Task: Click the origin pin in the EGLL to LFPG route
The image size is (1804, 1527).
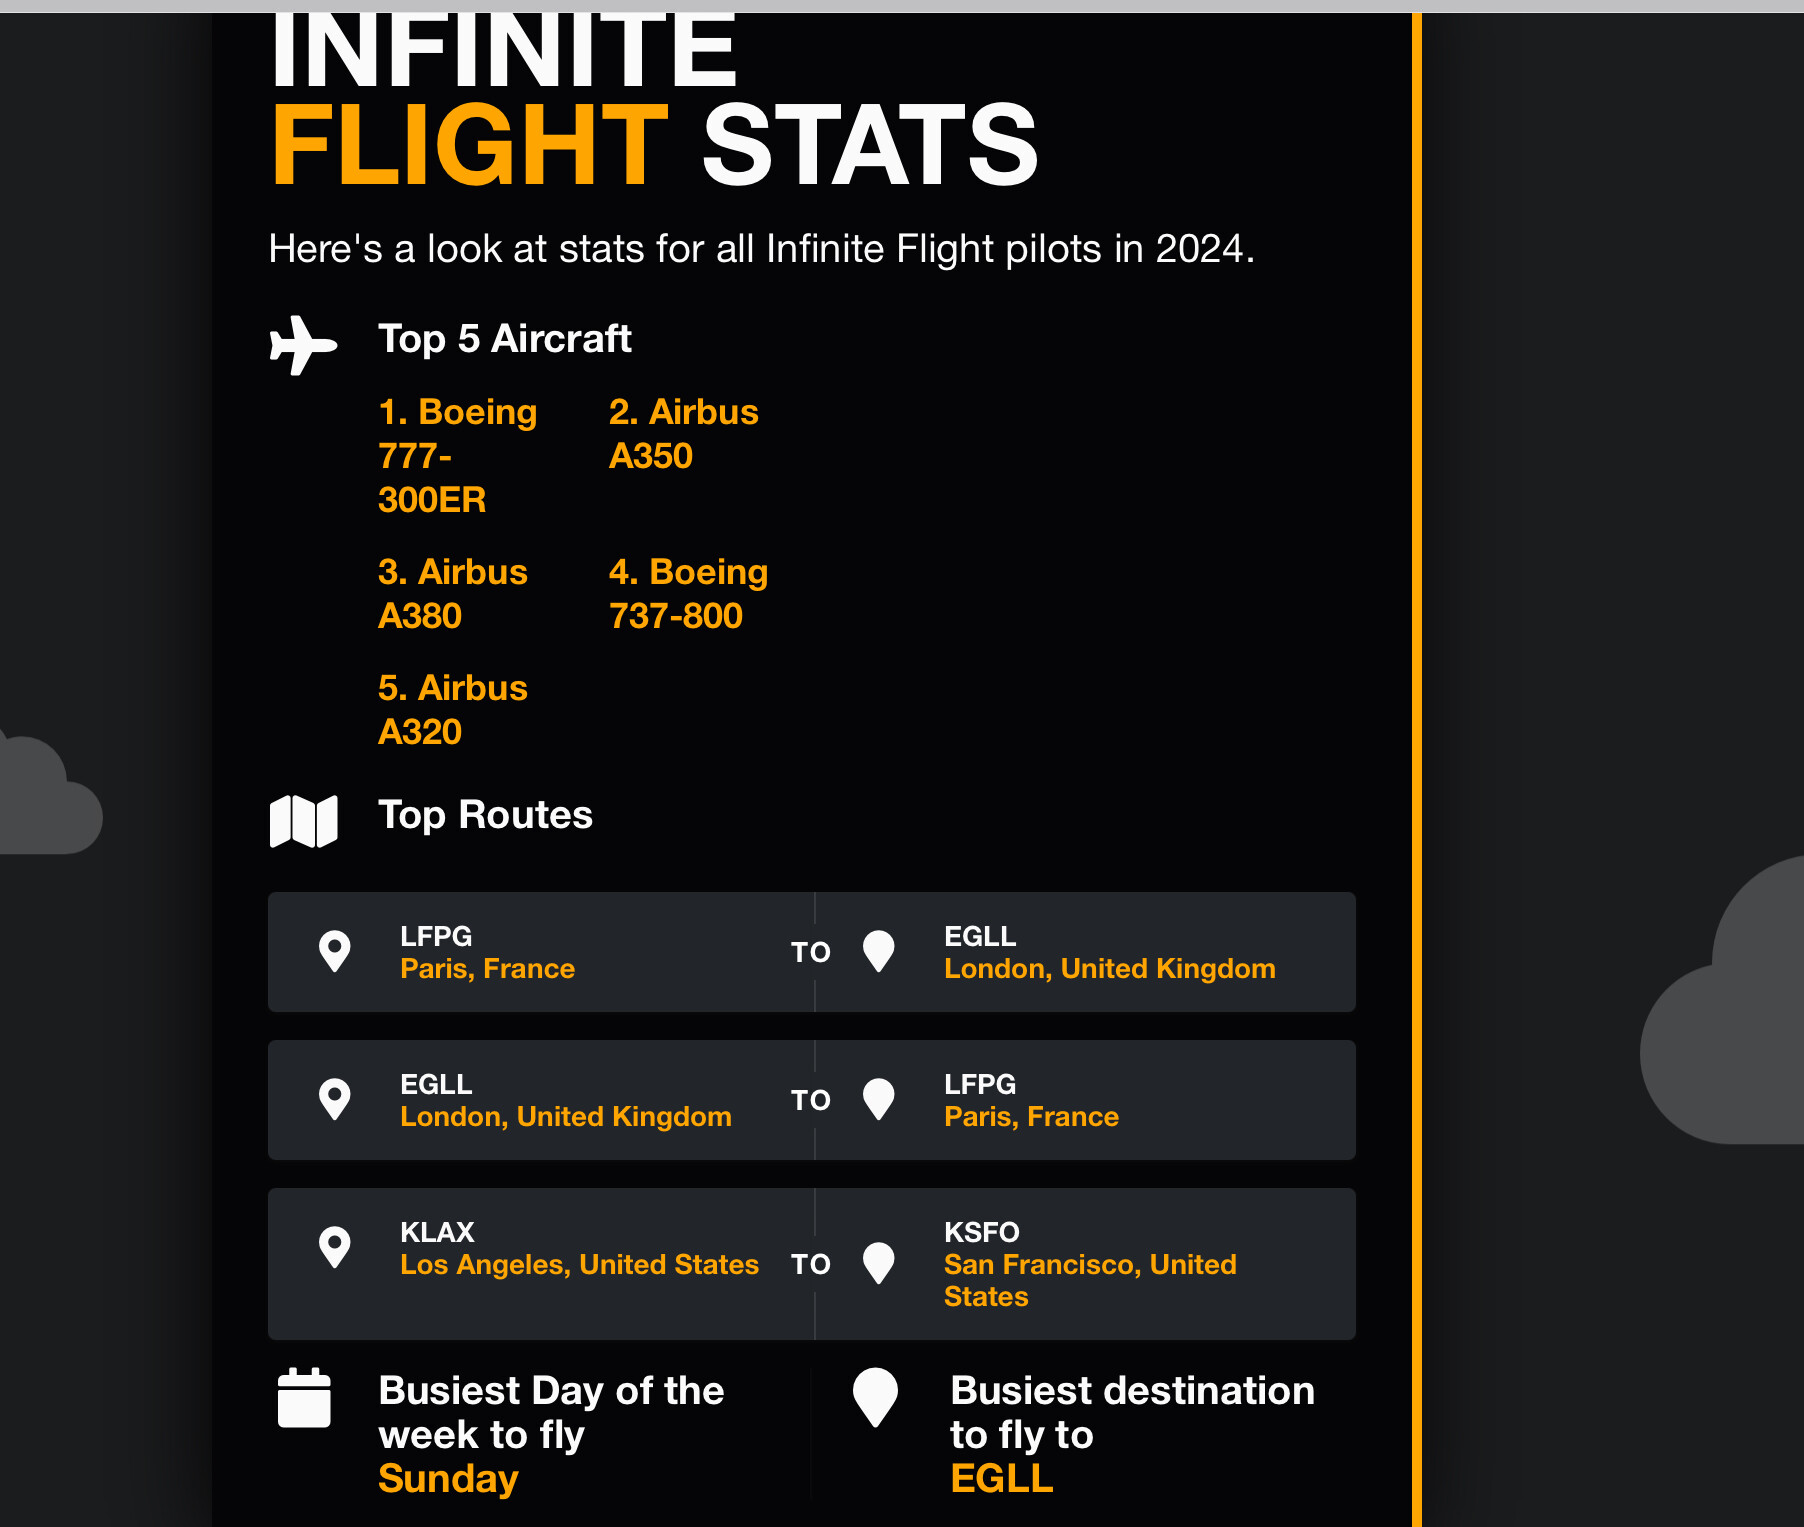Action: pyautogui.click(x=335, y=1099)
